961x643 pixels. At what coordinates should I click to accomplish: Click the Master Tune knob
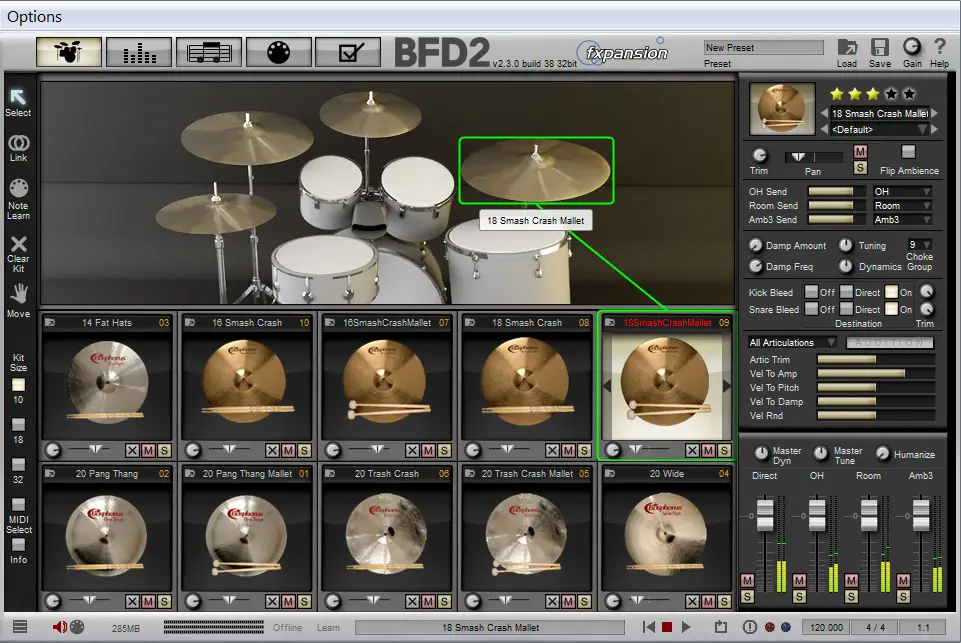821,454
